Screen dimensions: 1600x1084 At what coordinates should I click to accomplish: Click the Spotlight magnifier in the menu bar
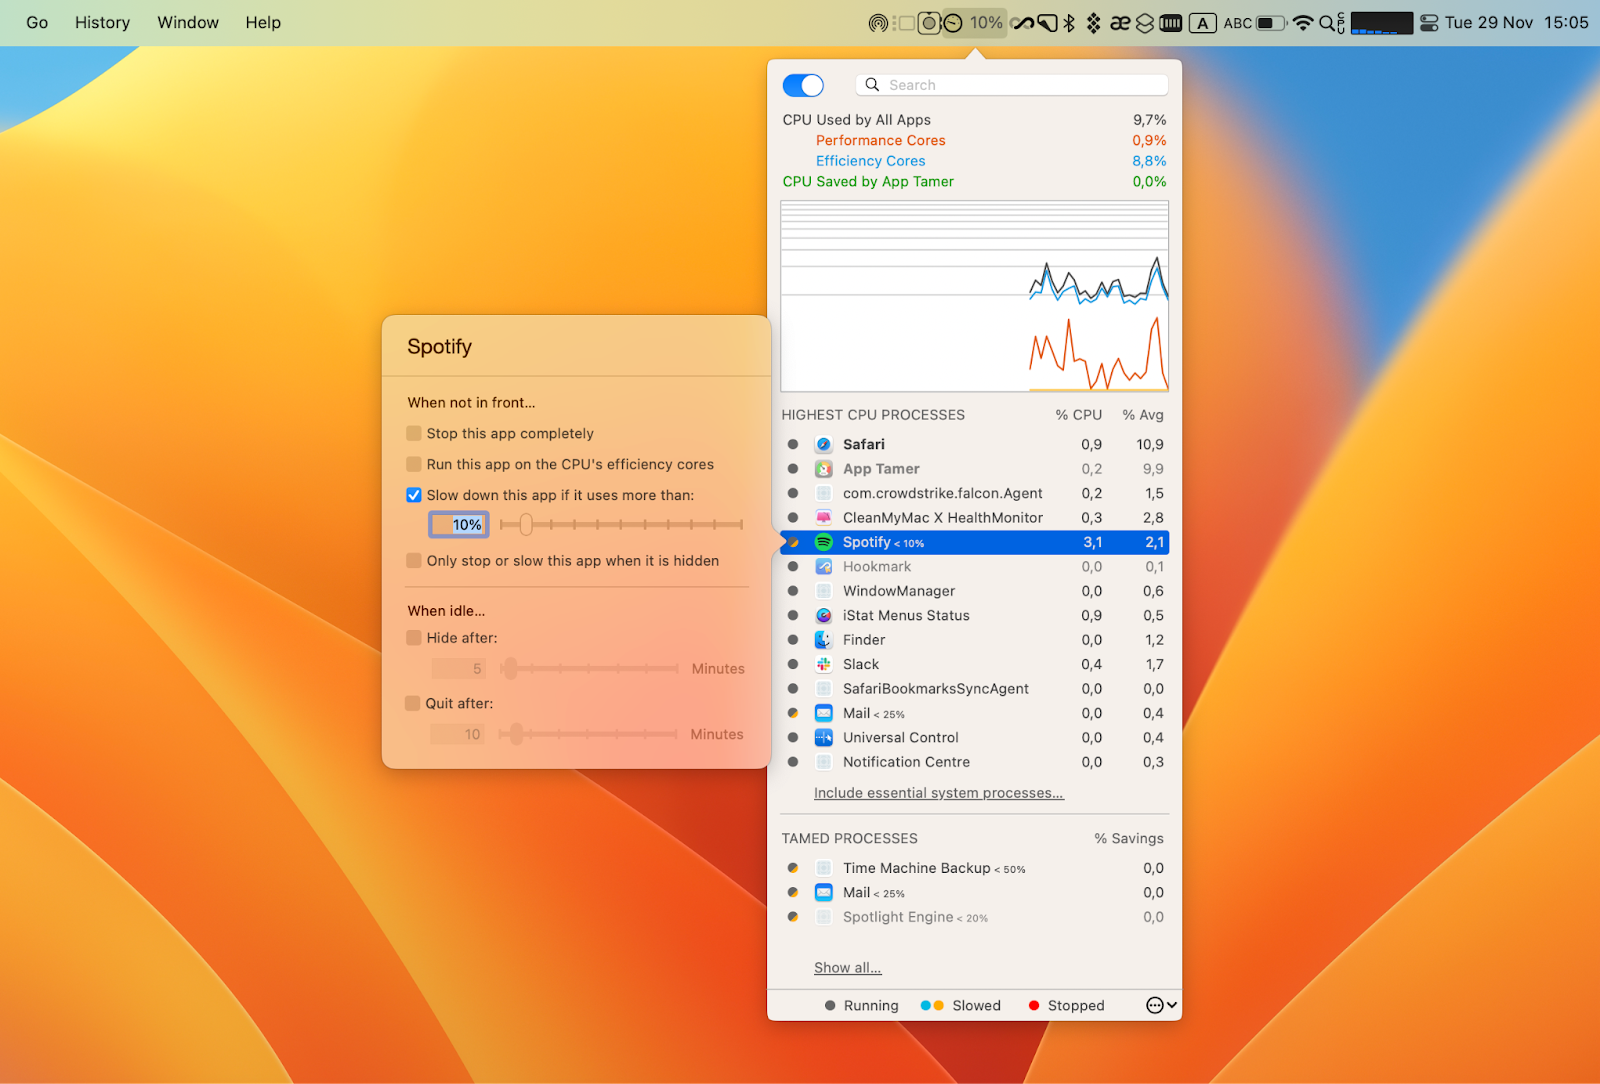pos(1327,23)
